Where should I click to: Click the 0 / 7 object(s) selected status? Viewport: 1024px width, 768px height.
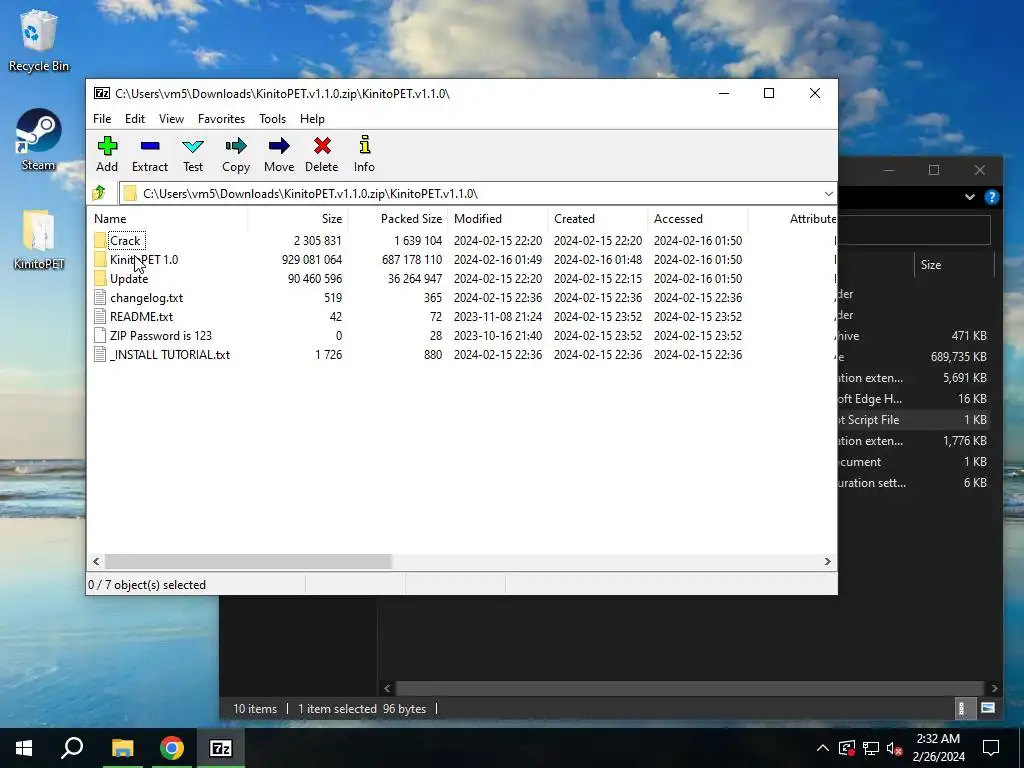pos(147,584)
